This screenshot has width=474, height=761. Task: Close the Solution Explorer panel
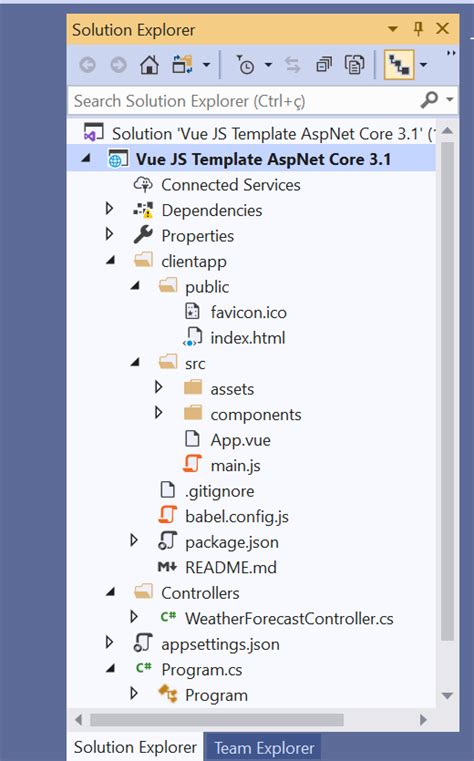point(442,29)
